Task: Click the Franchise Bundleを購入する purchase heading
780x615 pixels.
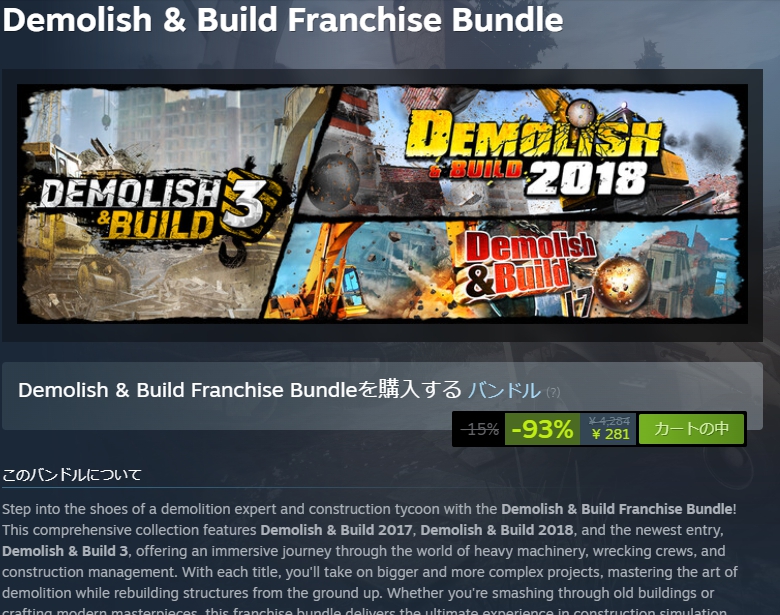Action: [x=240, y=390]
